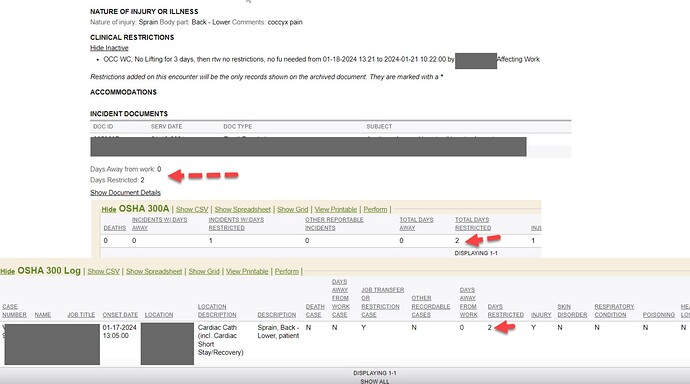Sort log by Days Away From Work column
Screen dimensions: 690x384
[468, 302]
